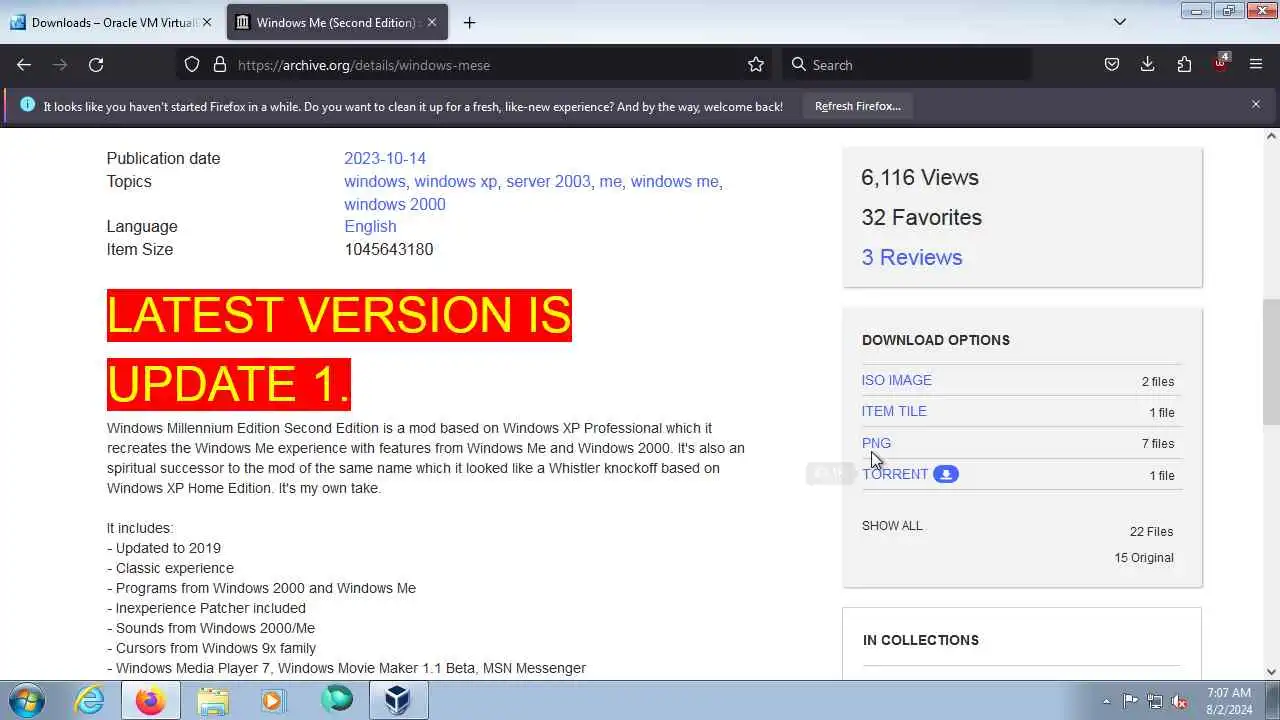Click the page vertical scrollbar thumb
This screenshot has width=1280, height=720.
tap(1272, 362)
